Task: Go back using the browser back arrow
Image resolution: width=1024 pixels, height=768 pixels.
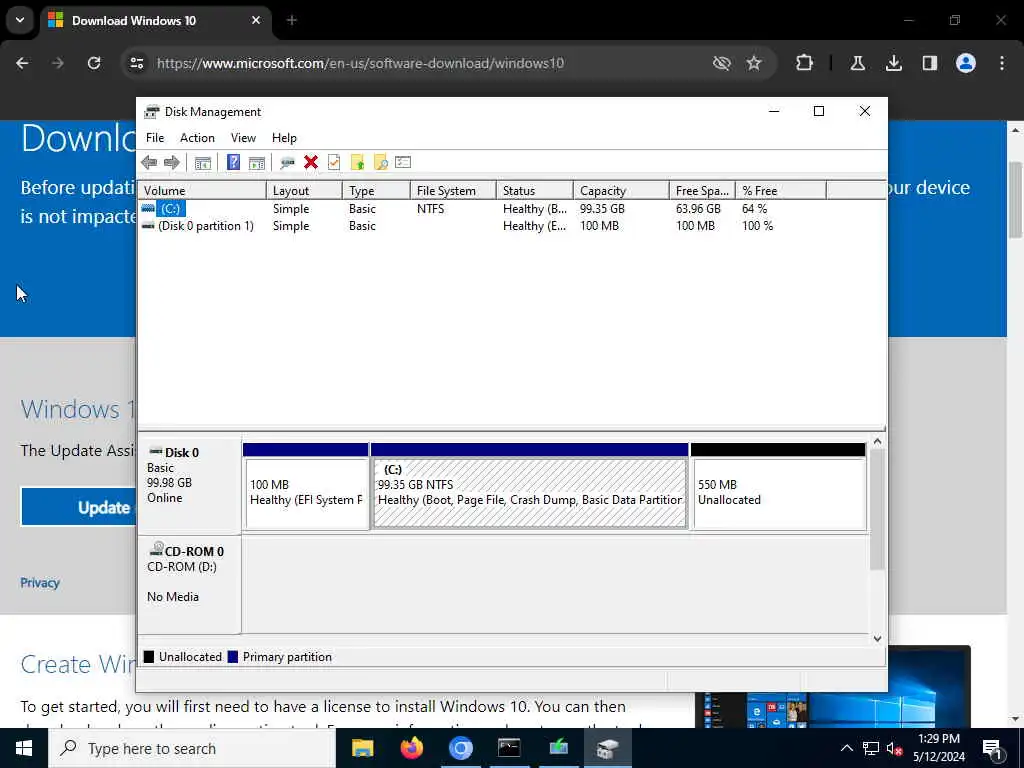Action: (x=22, y=63)
